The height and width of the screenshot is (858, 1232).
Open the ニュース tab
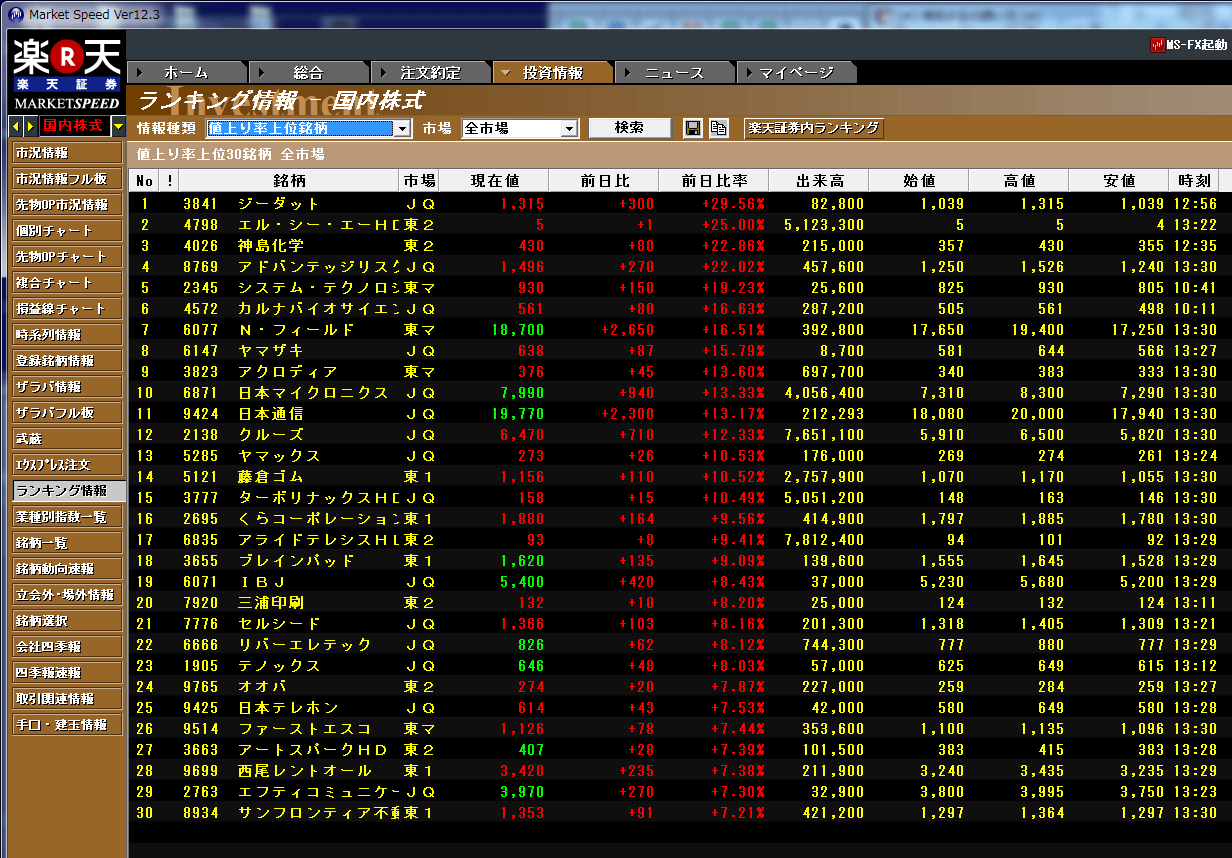(x=675, y=72)
